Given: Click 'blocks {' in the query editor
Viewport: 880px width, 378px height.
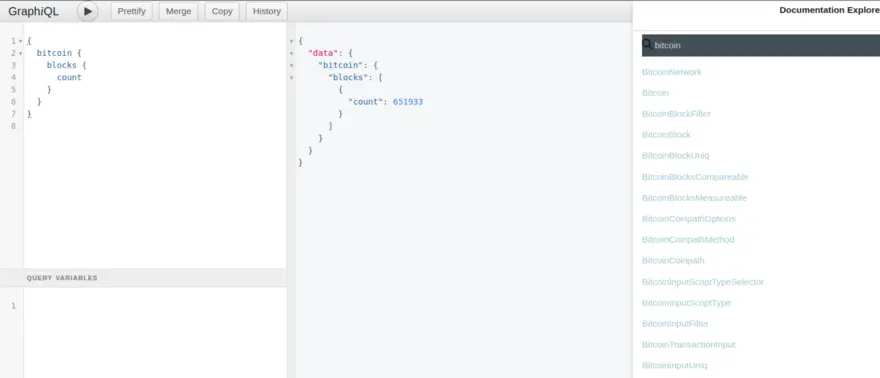Looking at the screenshot, I should 66,65.
